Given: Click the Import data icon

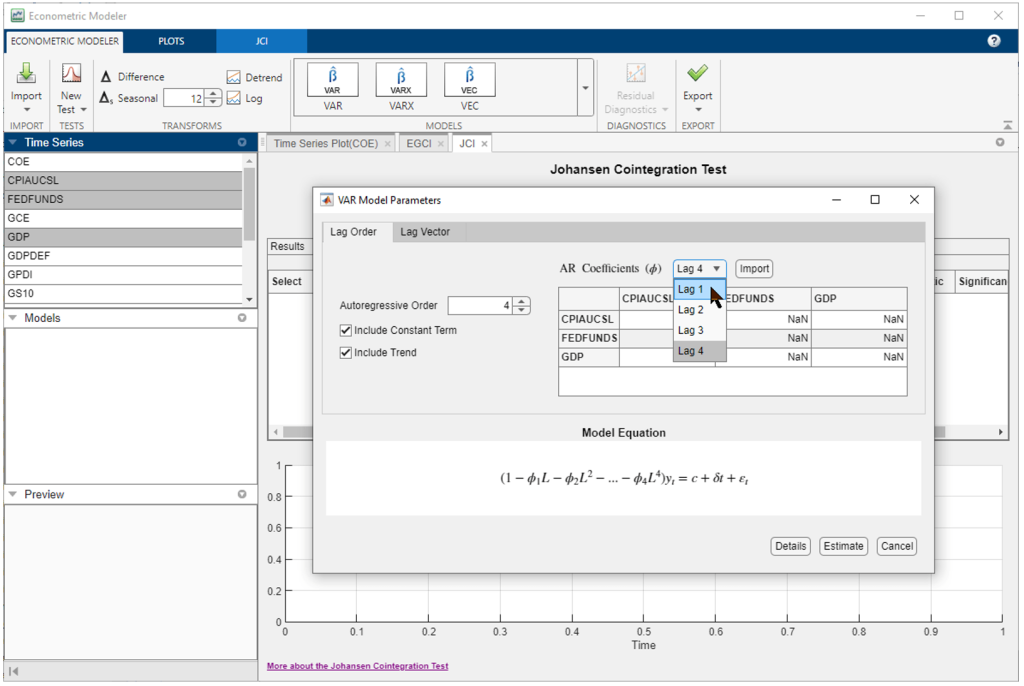Looking at the screenshot, I should pos(26,74).
